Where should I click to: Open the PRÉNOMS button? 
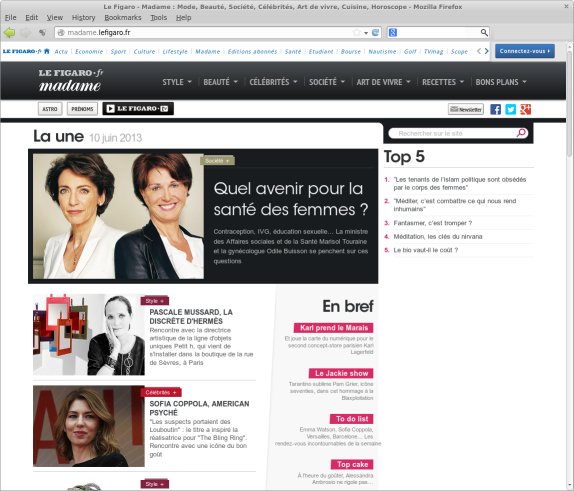click(x=82, y=109)
